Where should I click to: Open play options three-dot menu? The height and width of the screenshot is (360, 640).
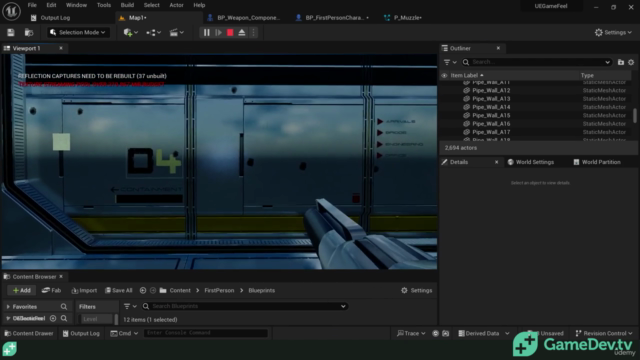[253, 32]
